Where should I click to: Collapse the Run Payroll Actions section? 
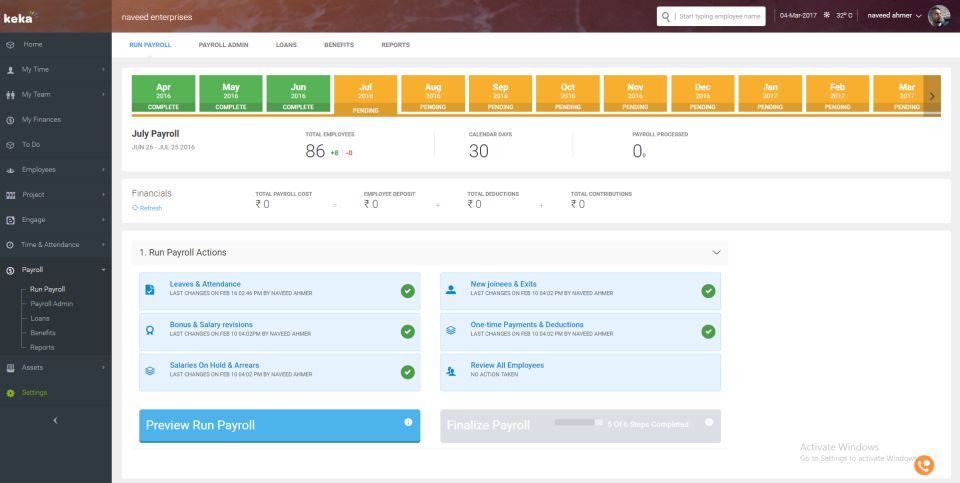716,253
